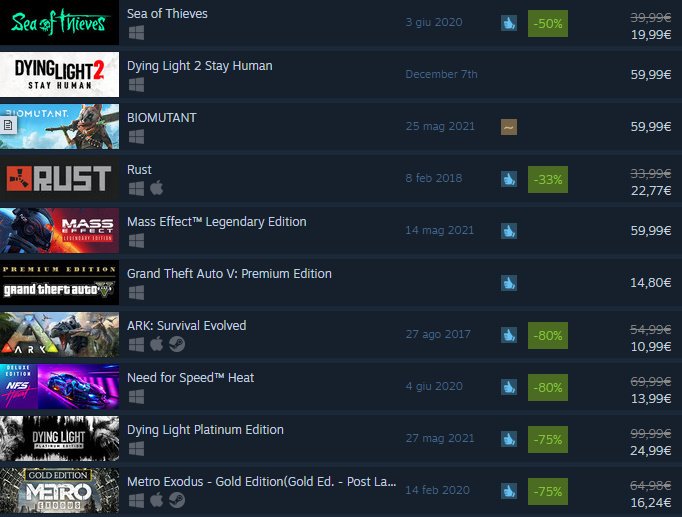682x517 pixels.
Task: Click the positive review thumb for Sea of Thieves
Action: pos(509,23)
